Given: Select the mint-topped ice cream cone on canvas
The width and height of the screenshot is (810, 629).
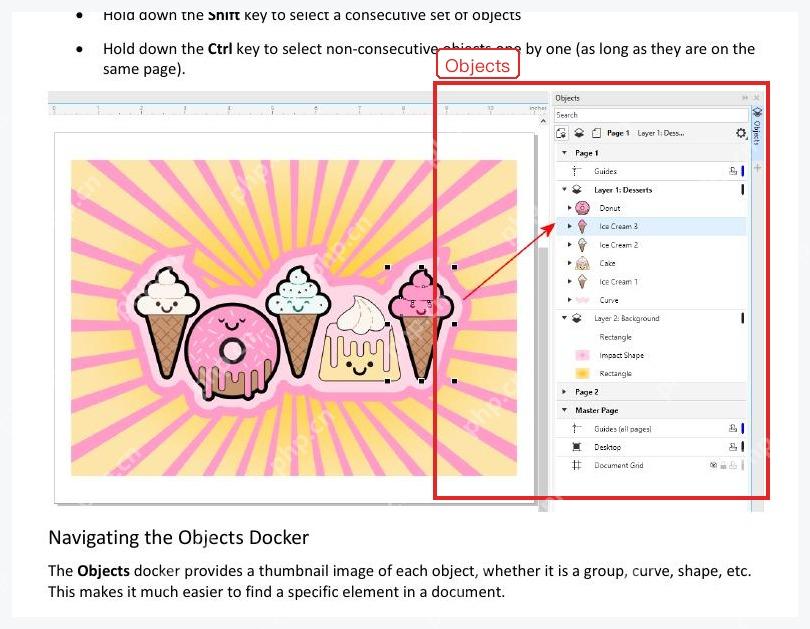Looking at the screenshot, I should (x=298, y=321).
